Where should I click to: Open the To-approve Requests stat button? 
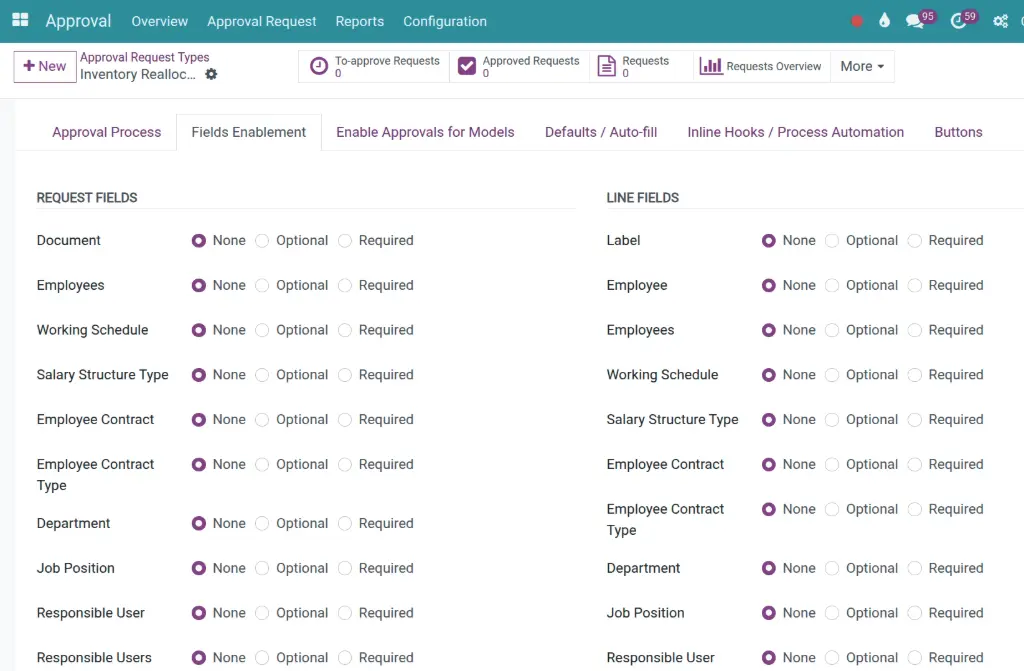[375, 67]
